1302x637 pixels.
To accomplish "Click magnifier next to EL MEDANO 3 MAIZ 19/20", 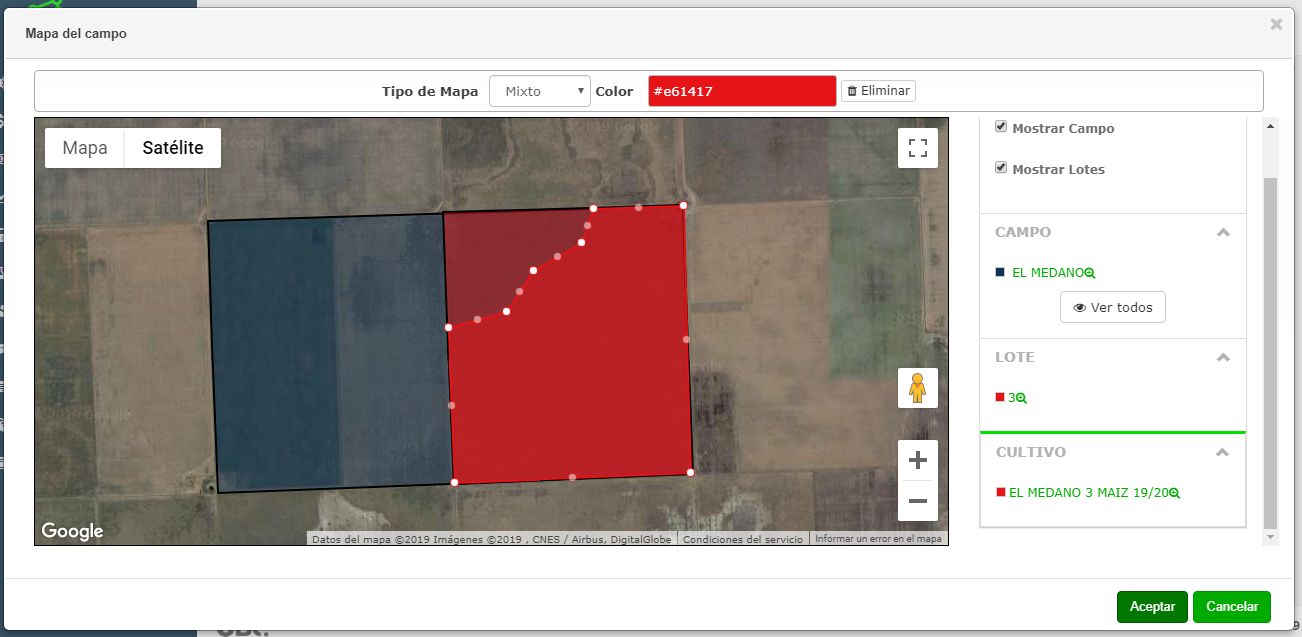I will click(1175, 493).
